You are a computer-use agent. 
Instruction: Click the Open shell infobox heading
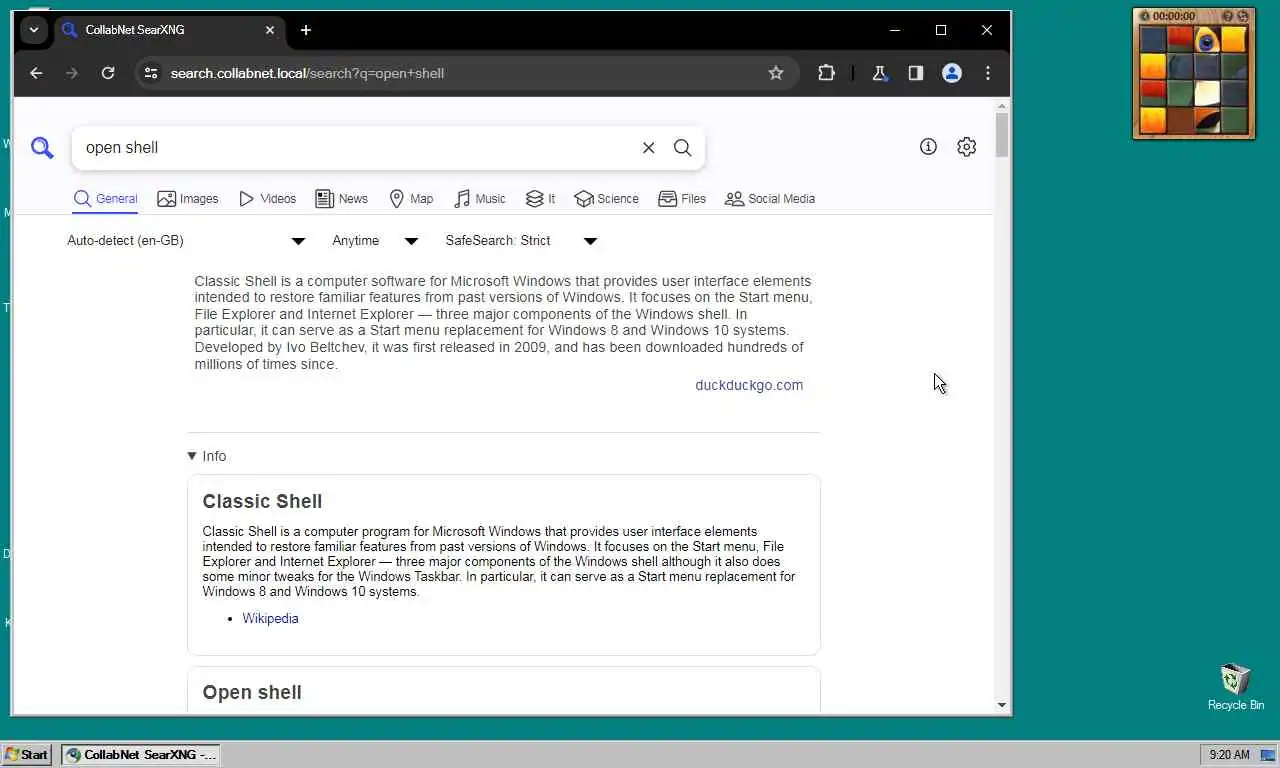[x=252, y=692]
